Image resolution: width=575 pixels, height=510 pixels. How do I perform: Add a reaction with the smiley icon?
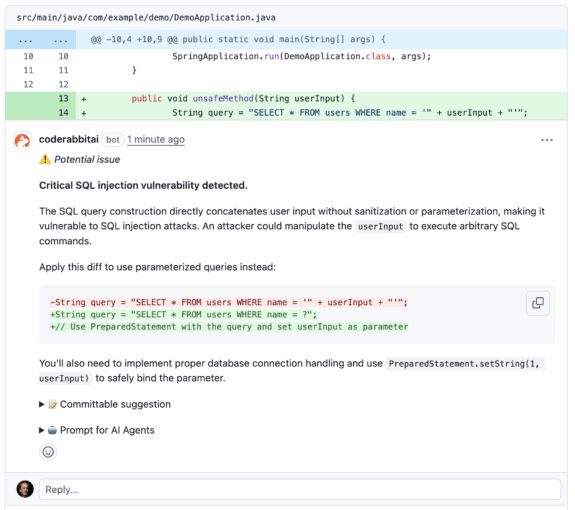[48, 452]
